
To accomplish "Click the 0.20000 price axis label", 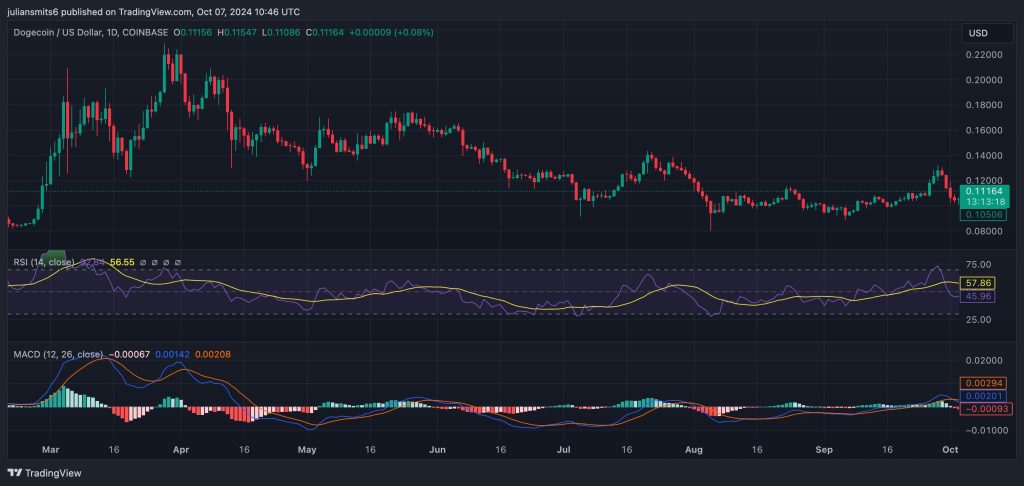I will (x=985, y=80).
